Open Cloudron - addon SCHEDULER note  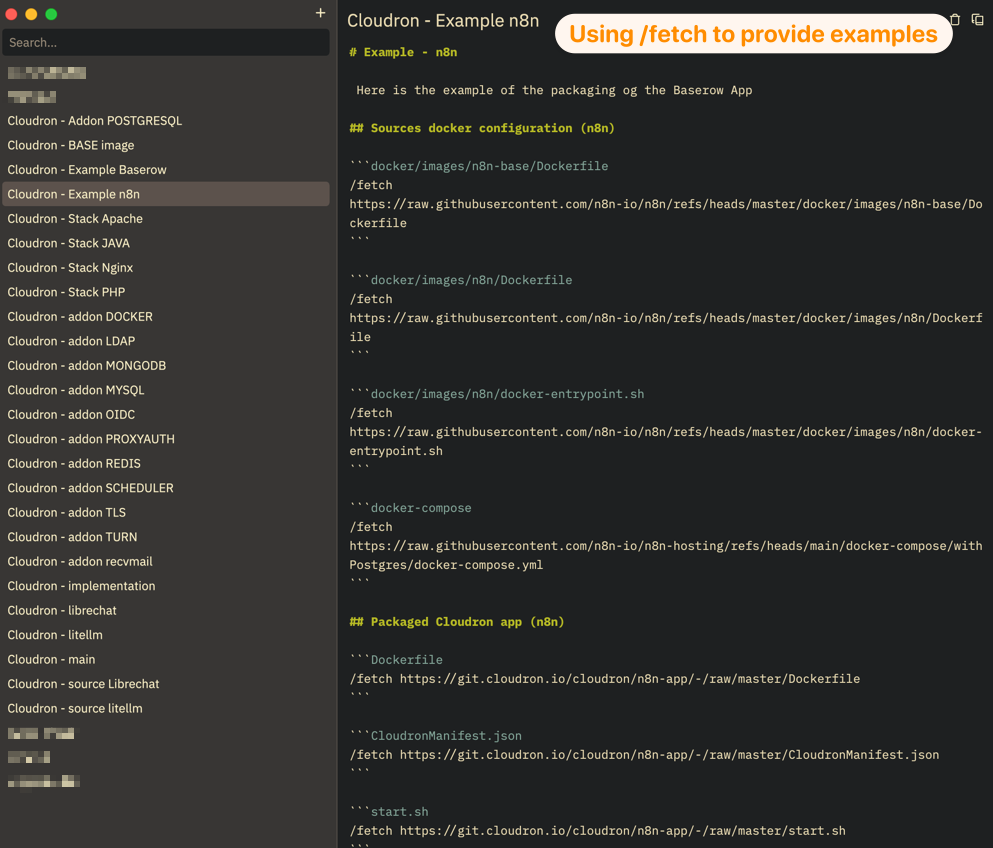tap(166, 488)
